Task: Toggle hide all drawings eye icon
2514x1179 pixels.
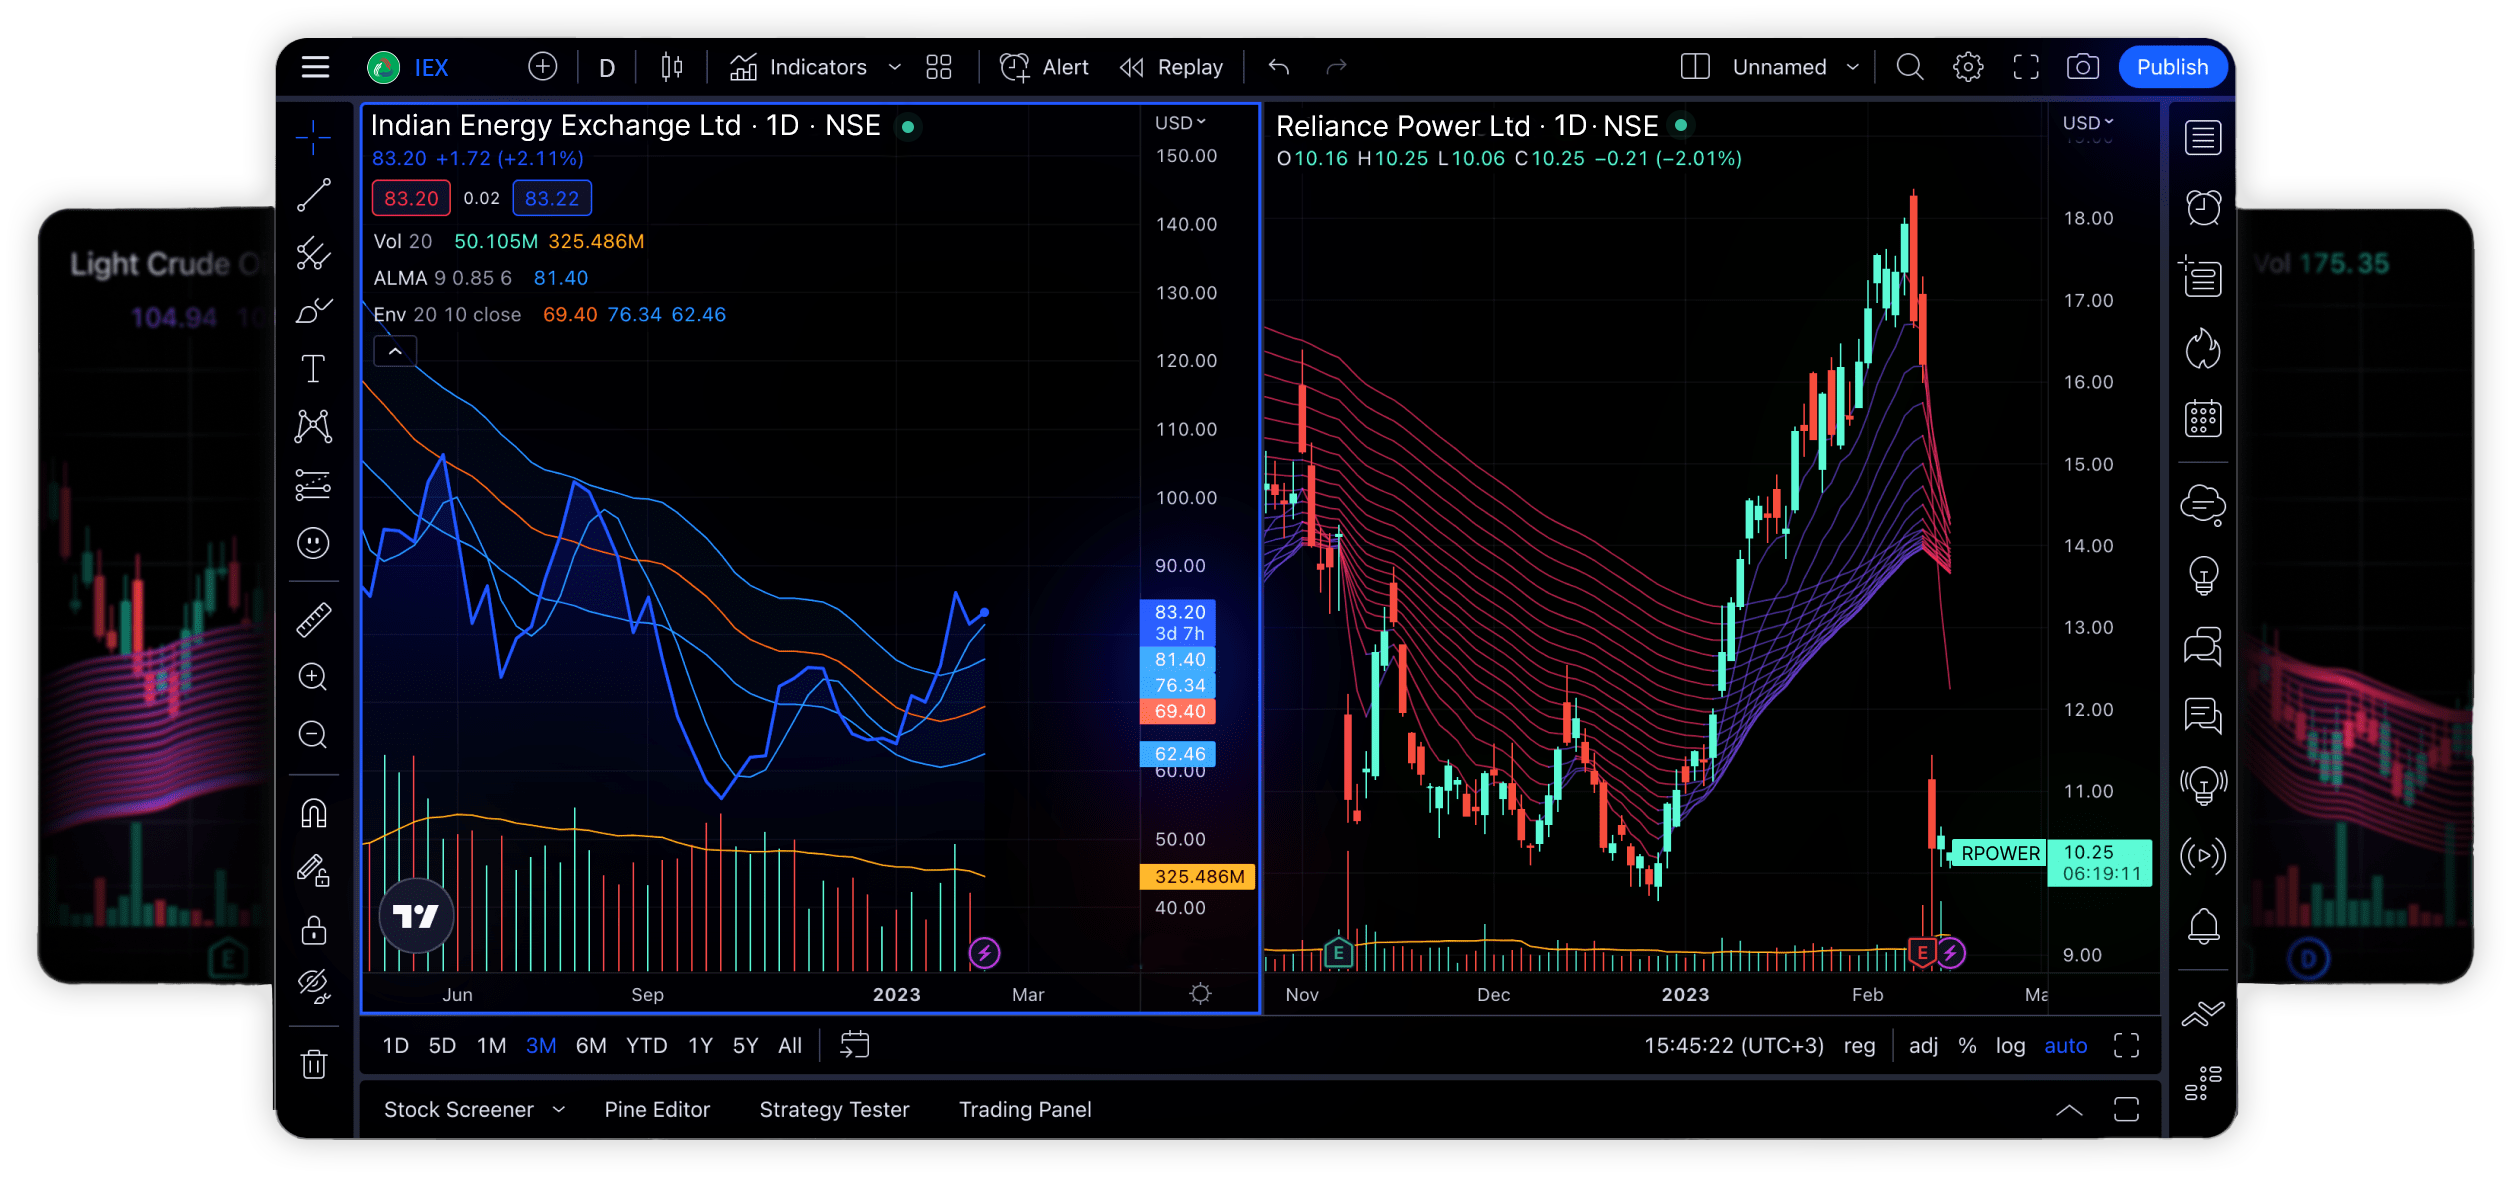Action: 313,986
